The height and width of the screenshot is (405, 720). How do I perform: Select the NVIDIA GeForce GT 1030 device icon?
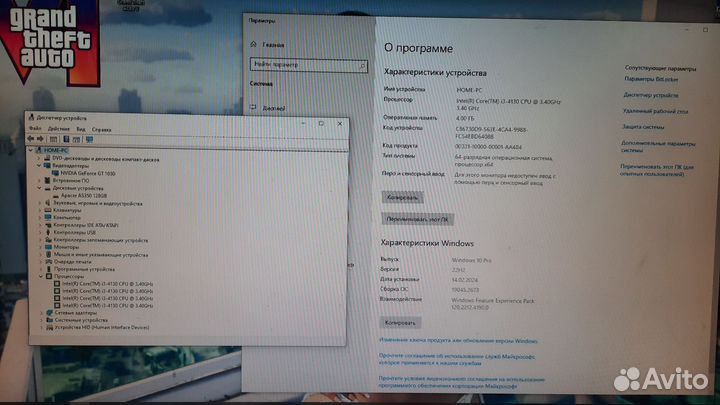tap(56, 173)
